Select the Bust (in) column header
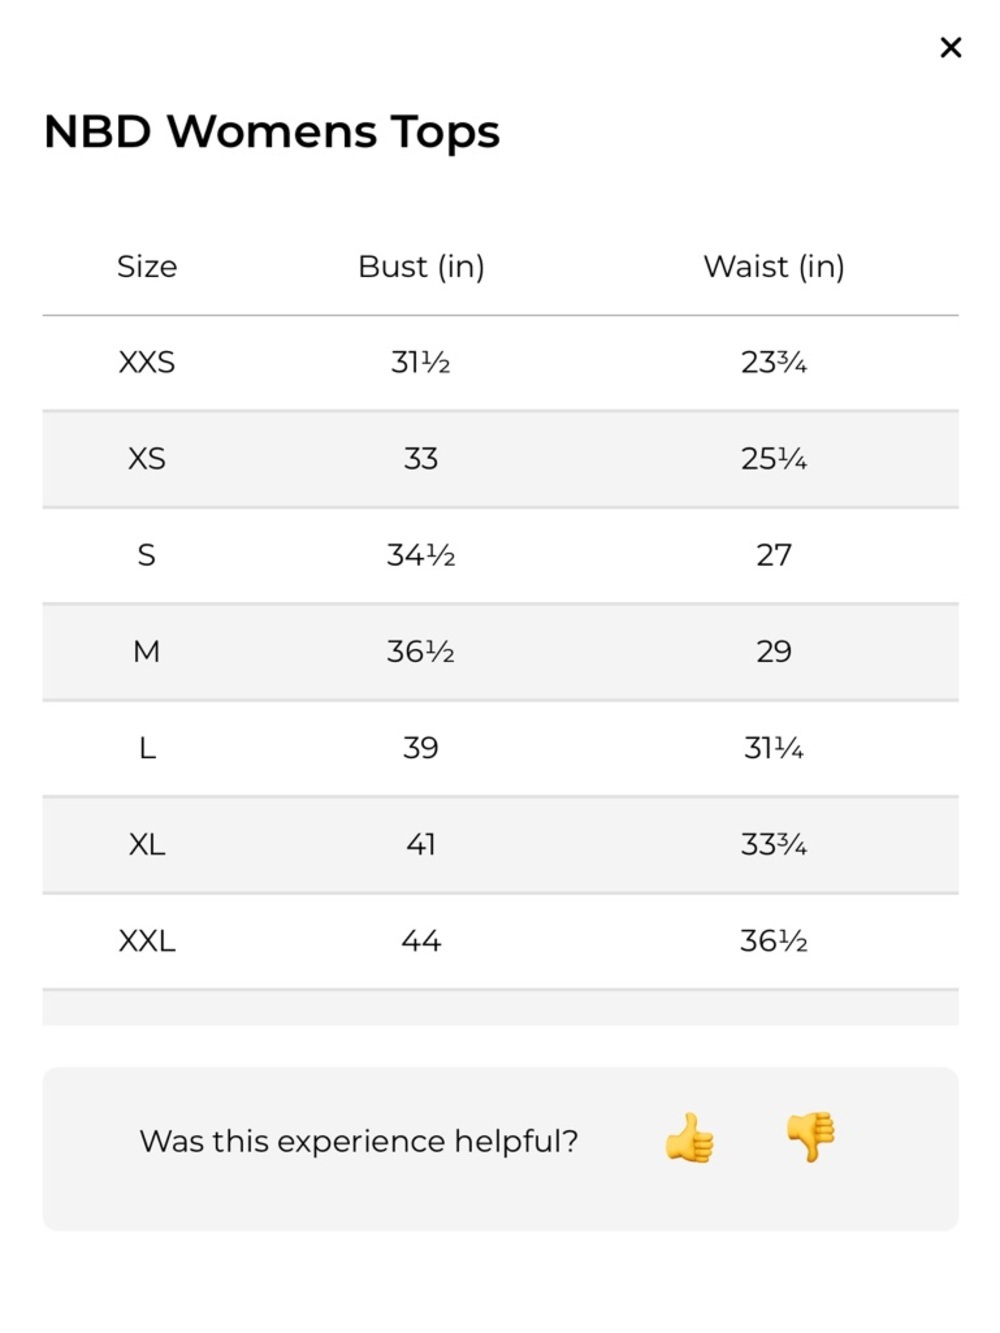 421,267
